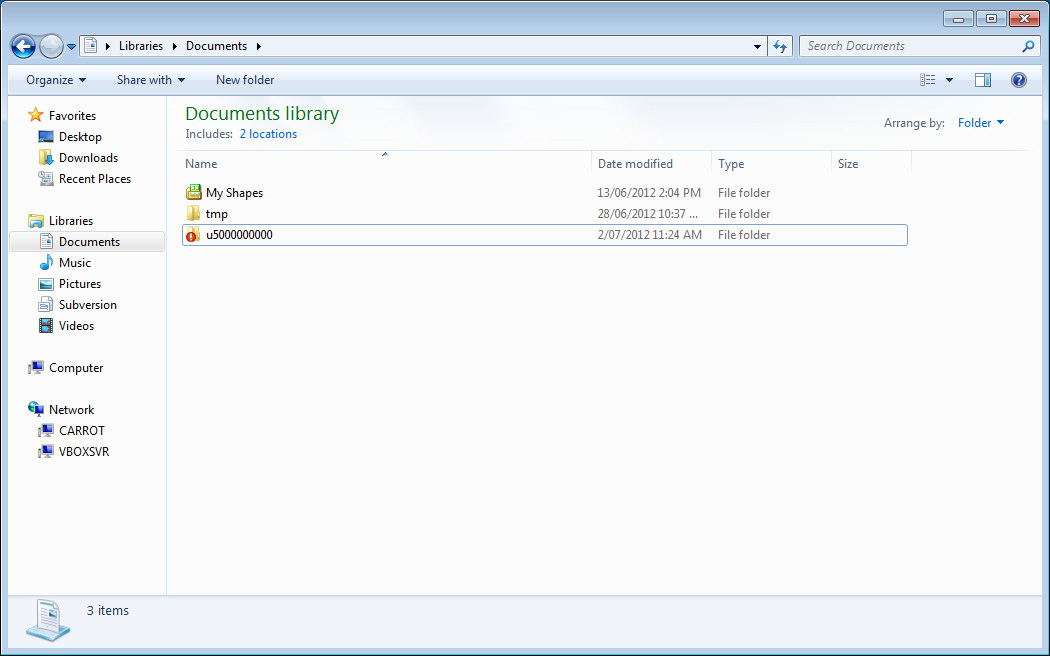Open Computer in the navigation pane
Screen dimensions: 1050x656
coord(73,367)
